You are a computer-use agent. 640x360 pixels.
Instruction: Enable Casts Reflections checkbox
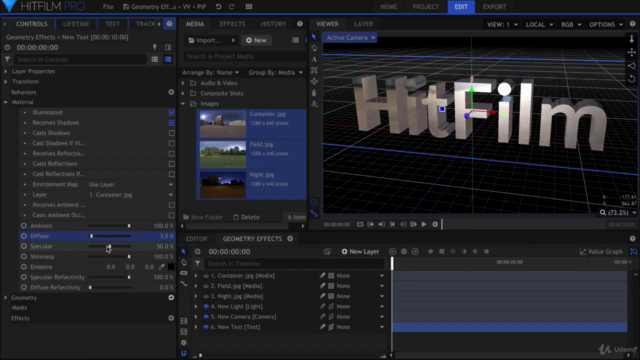(x=171, y=164)
